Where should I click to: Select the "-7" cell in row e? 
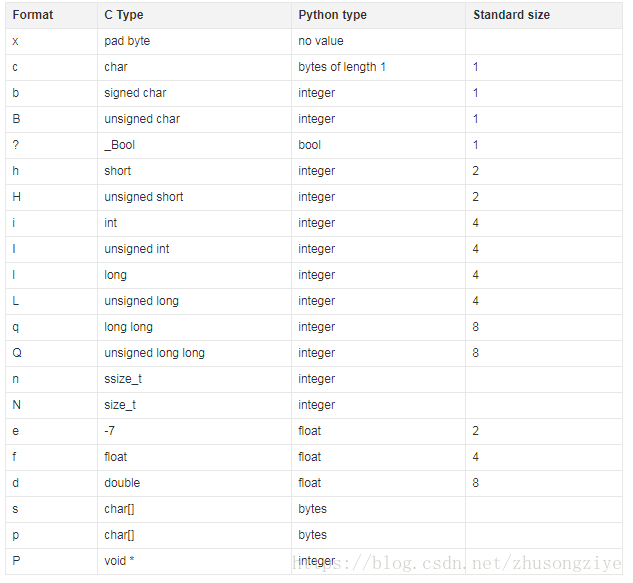[110, 431]
